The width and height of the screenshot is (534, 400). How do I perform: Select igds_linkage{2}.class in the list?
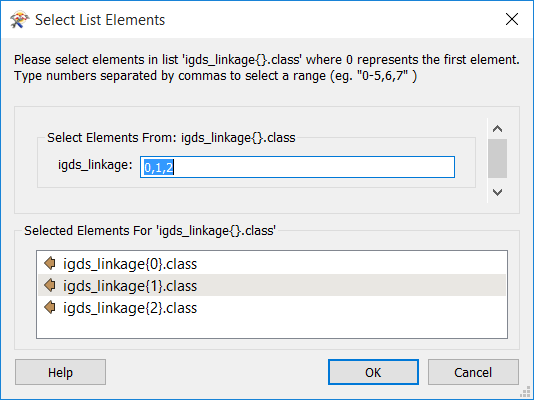[272, 308]
